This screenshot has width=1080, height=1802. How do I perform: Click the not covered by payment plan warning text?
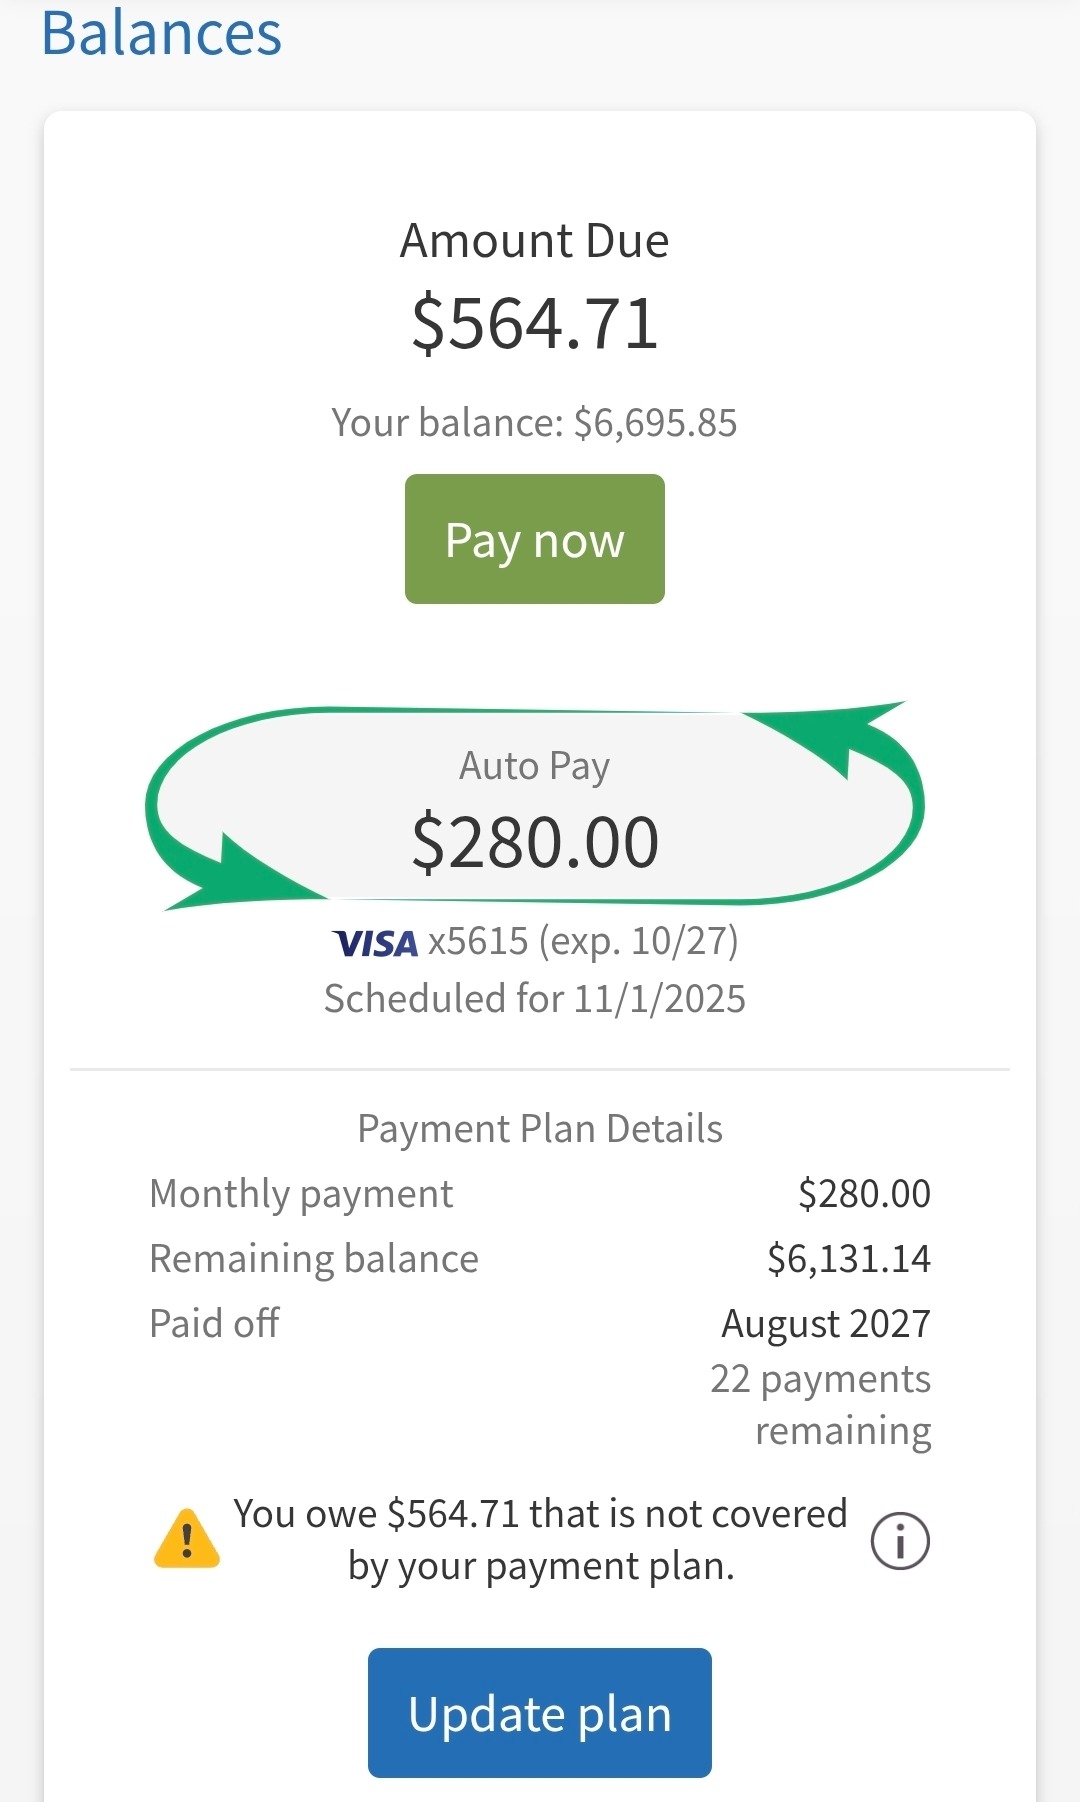coord(540,1540)
